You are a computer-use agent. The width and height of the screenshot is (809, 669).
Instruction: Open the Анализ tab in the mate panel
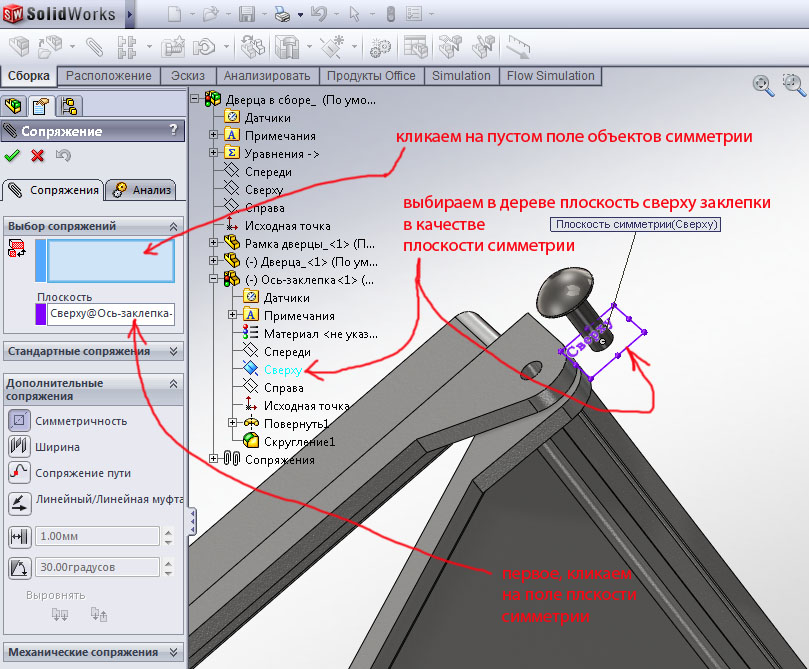coord(143,190)
